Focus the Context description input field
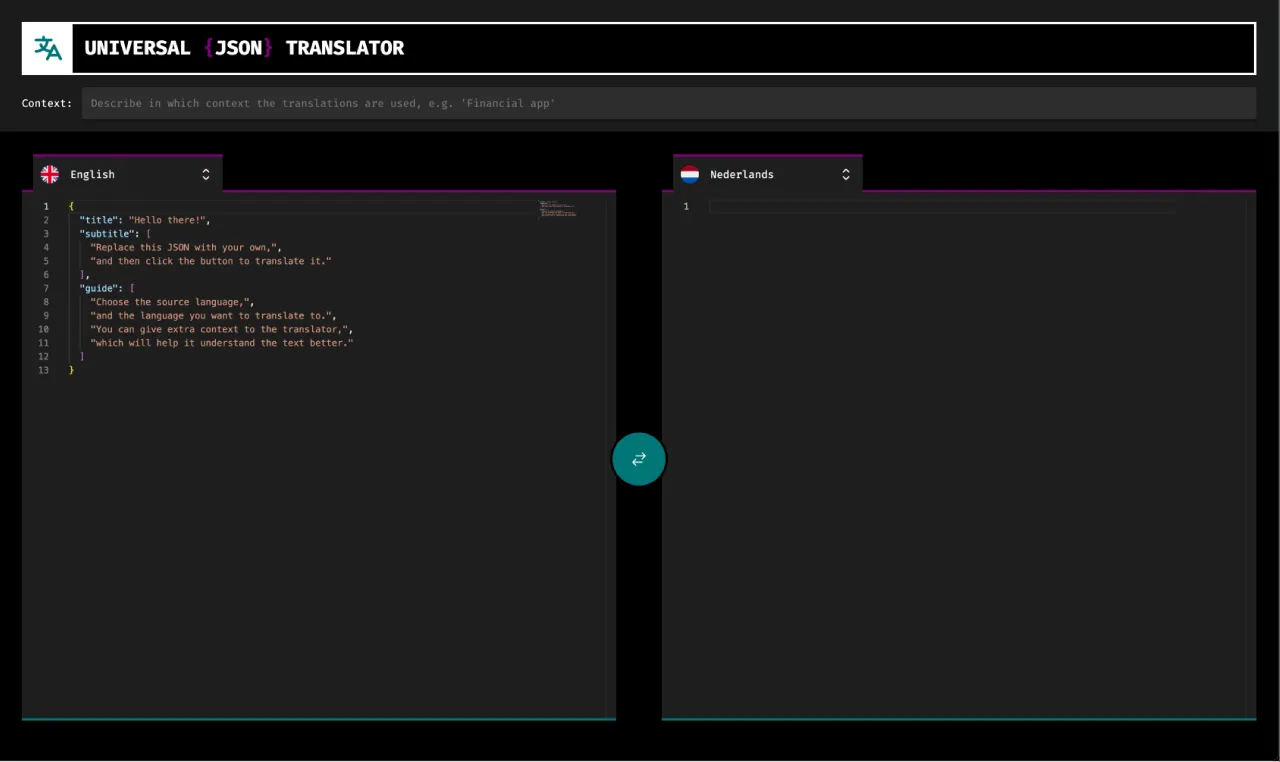1280x762 pixels. [x=668, y=103]
